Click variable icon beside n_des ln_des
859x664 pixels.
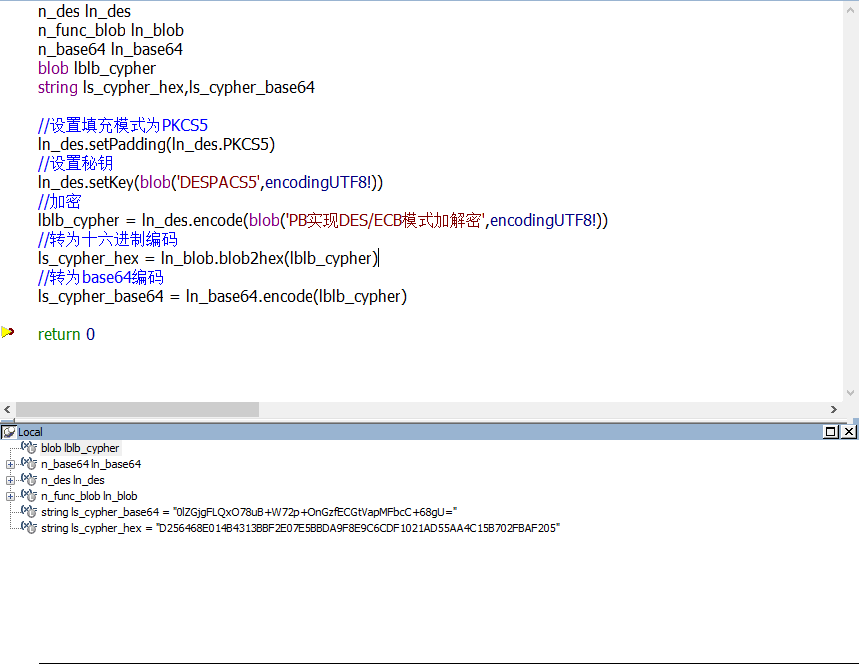coord(29,479)
